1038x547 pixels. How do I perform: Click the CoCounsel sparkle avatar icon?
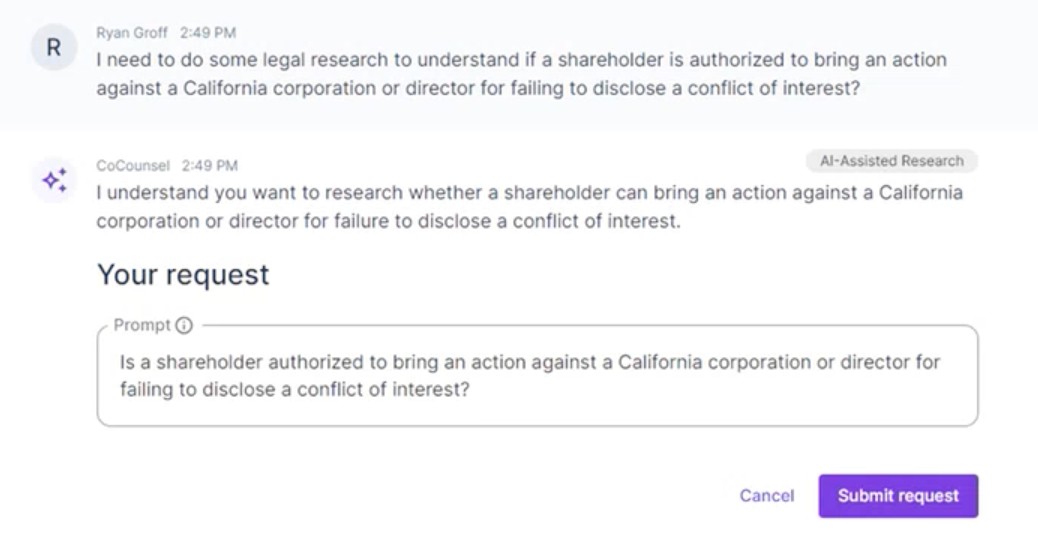point(54,179)
